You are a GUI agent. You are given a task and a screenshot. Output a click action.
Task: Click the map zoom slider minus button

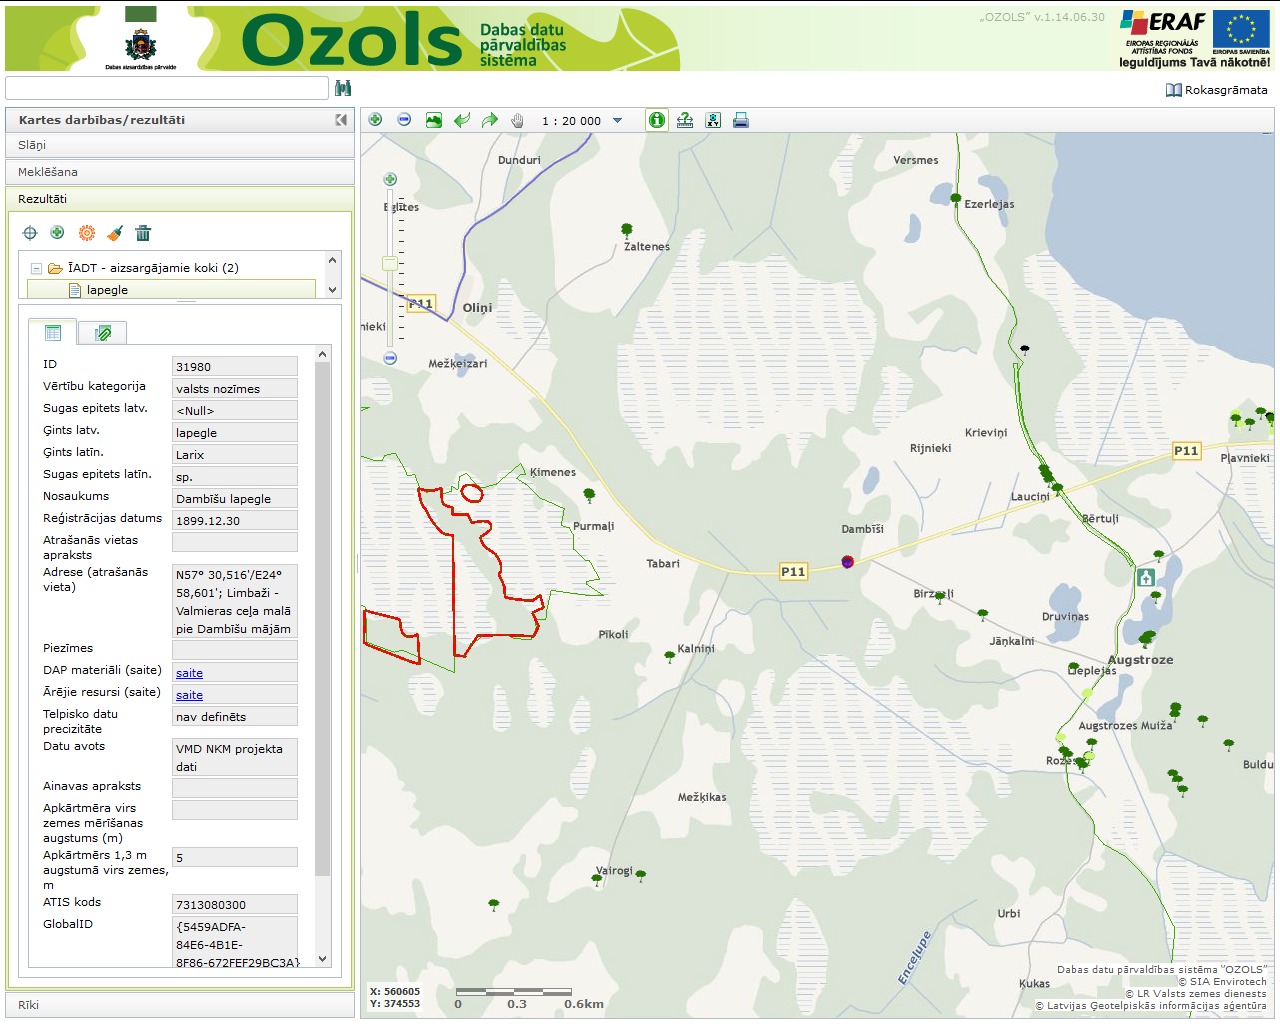(x=390, y=358)
